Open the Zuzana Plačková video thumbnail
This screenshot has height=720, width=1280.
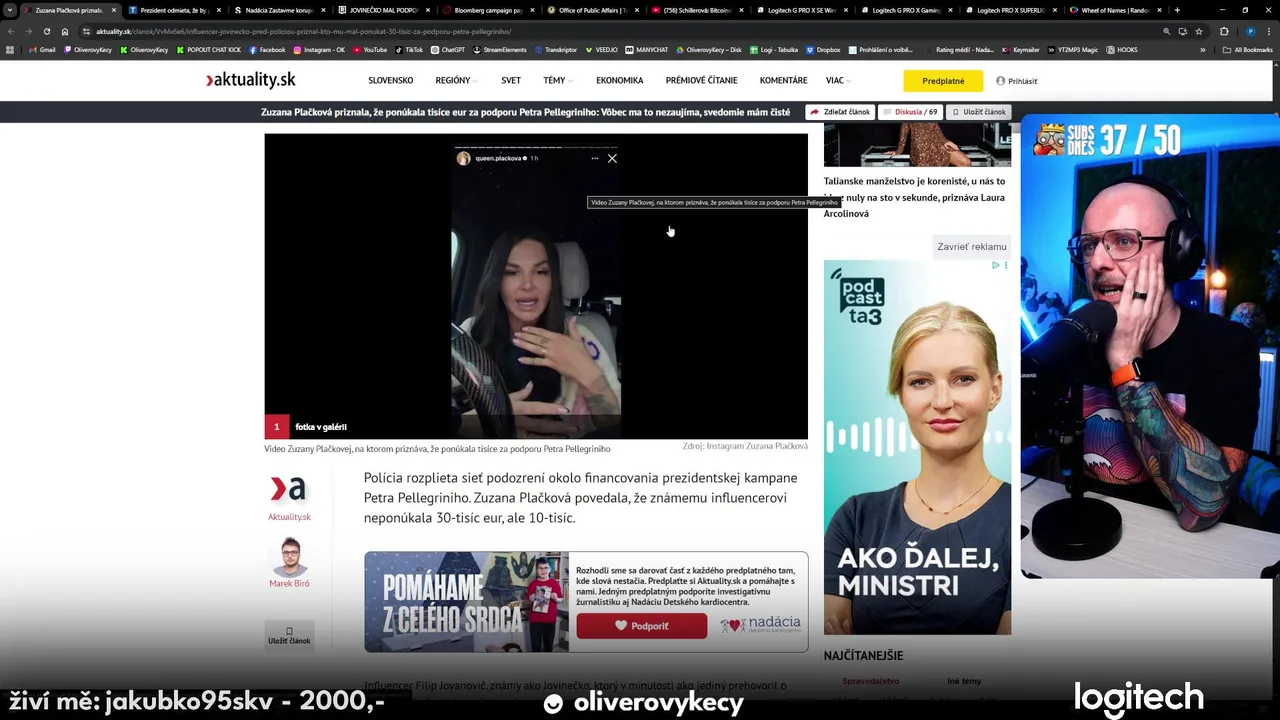point(536,286)
